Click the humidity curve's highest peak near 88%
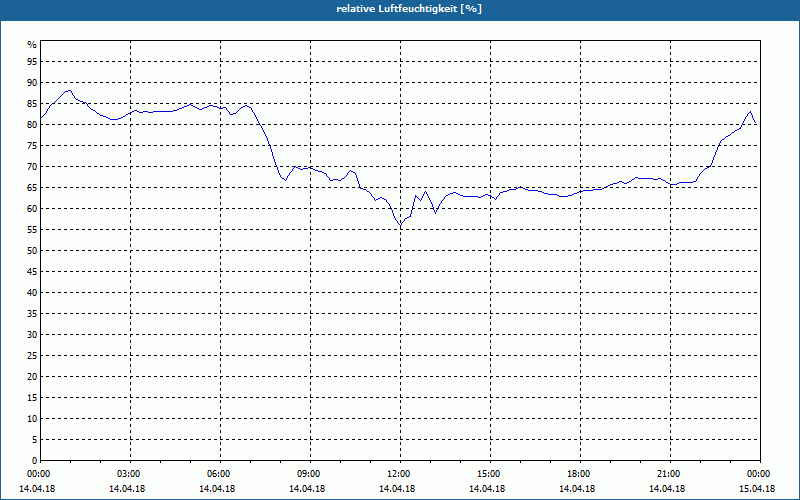Image resolution: width=800 pixels, height=500 pixels. [x=69, y=90]
